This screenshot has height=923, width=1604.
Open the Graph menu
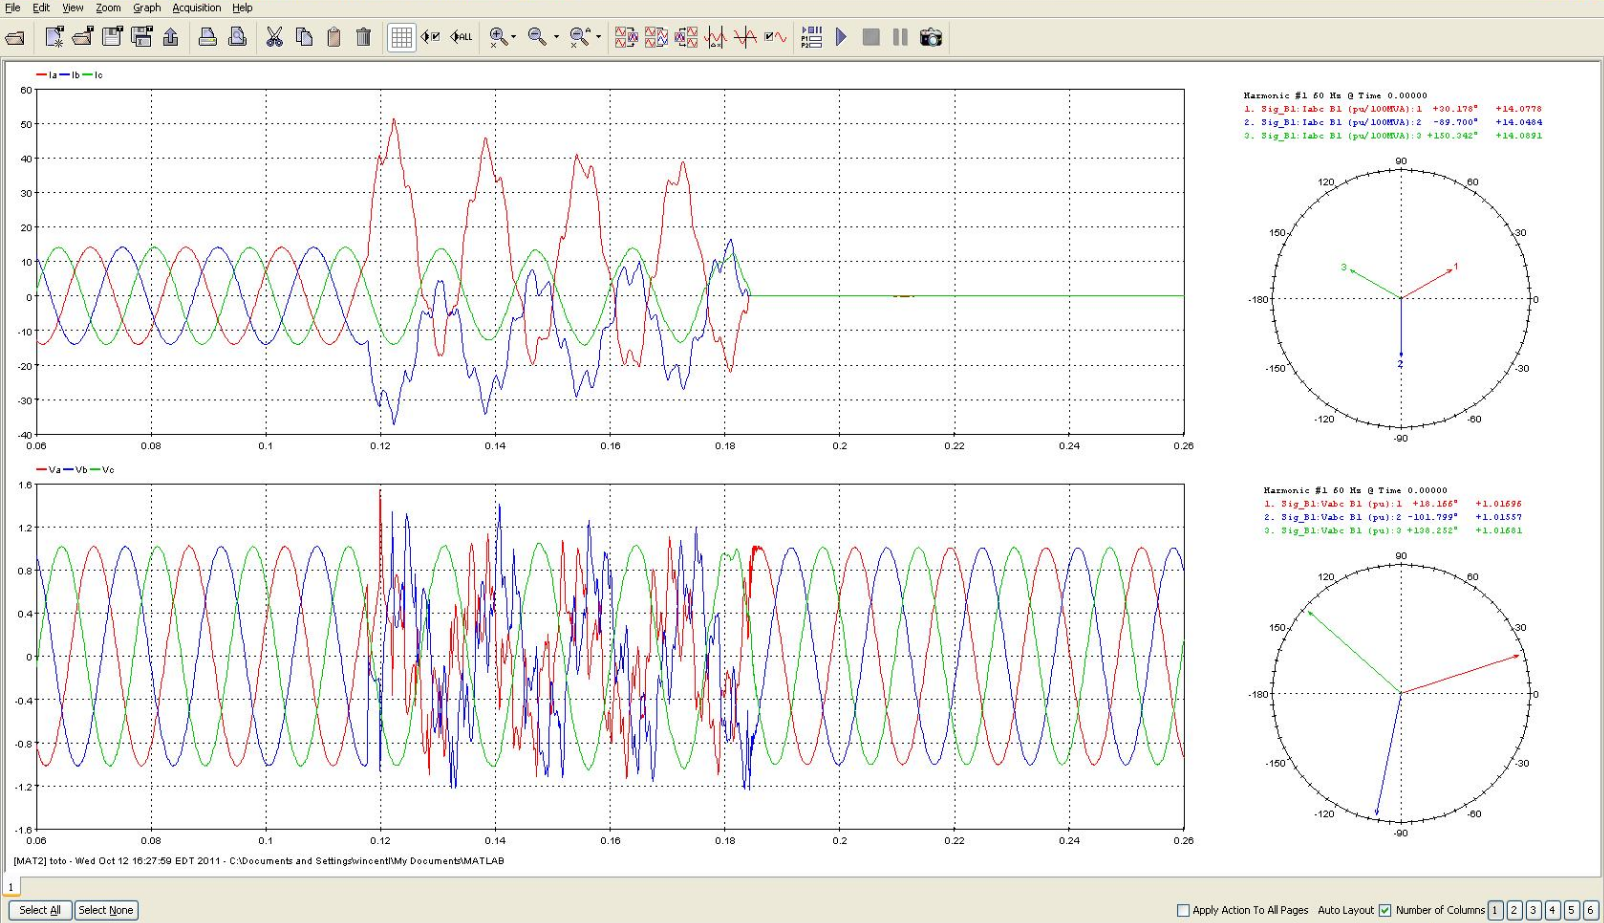pyautogui.click(x=147, y=7)
